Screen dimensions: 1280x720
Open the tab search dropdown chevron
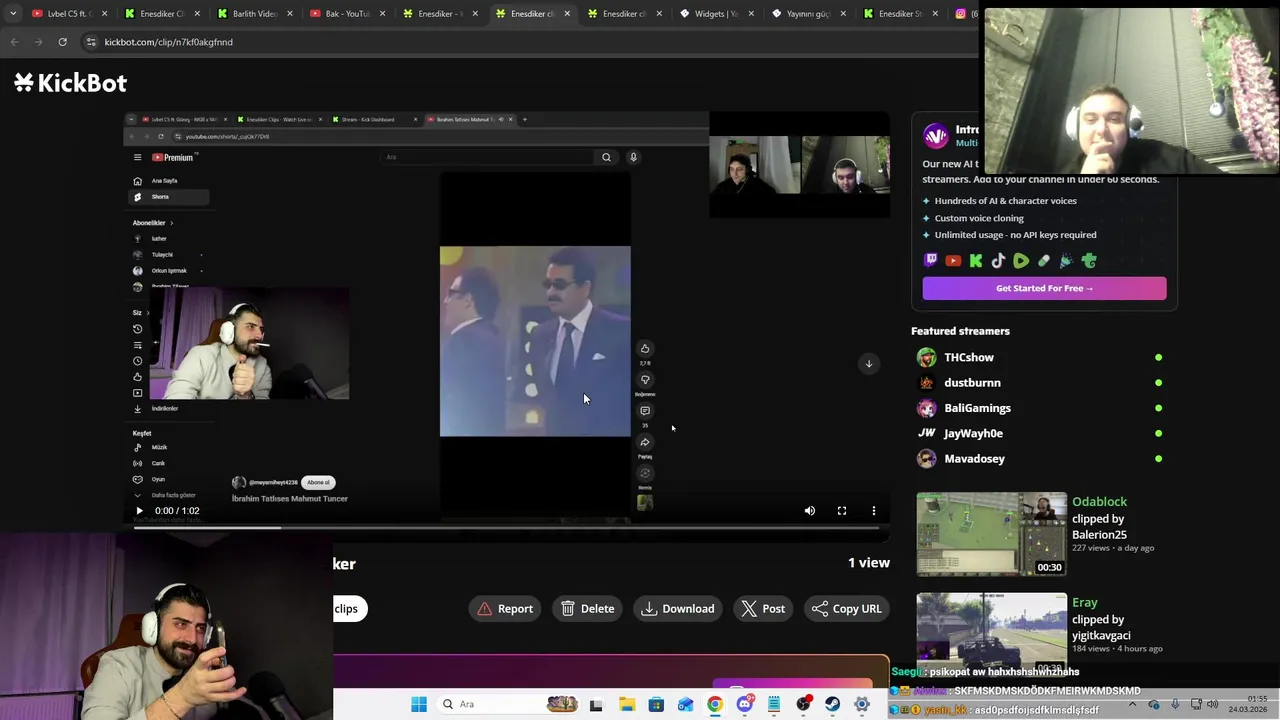pos(12,14)
